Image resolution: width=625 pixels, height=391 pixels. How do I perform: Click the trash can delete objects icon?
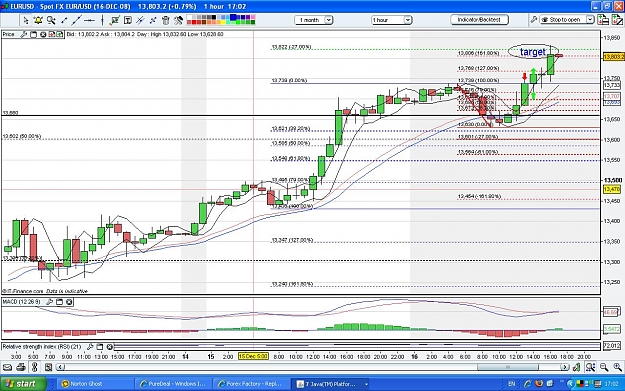tap(166, 20)
